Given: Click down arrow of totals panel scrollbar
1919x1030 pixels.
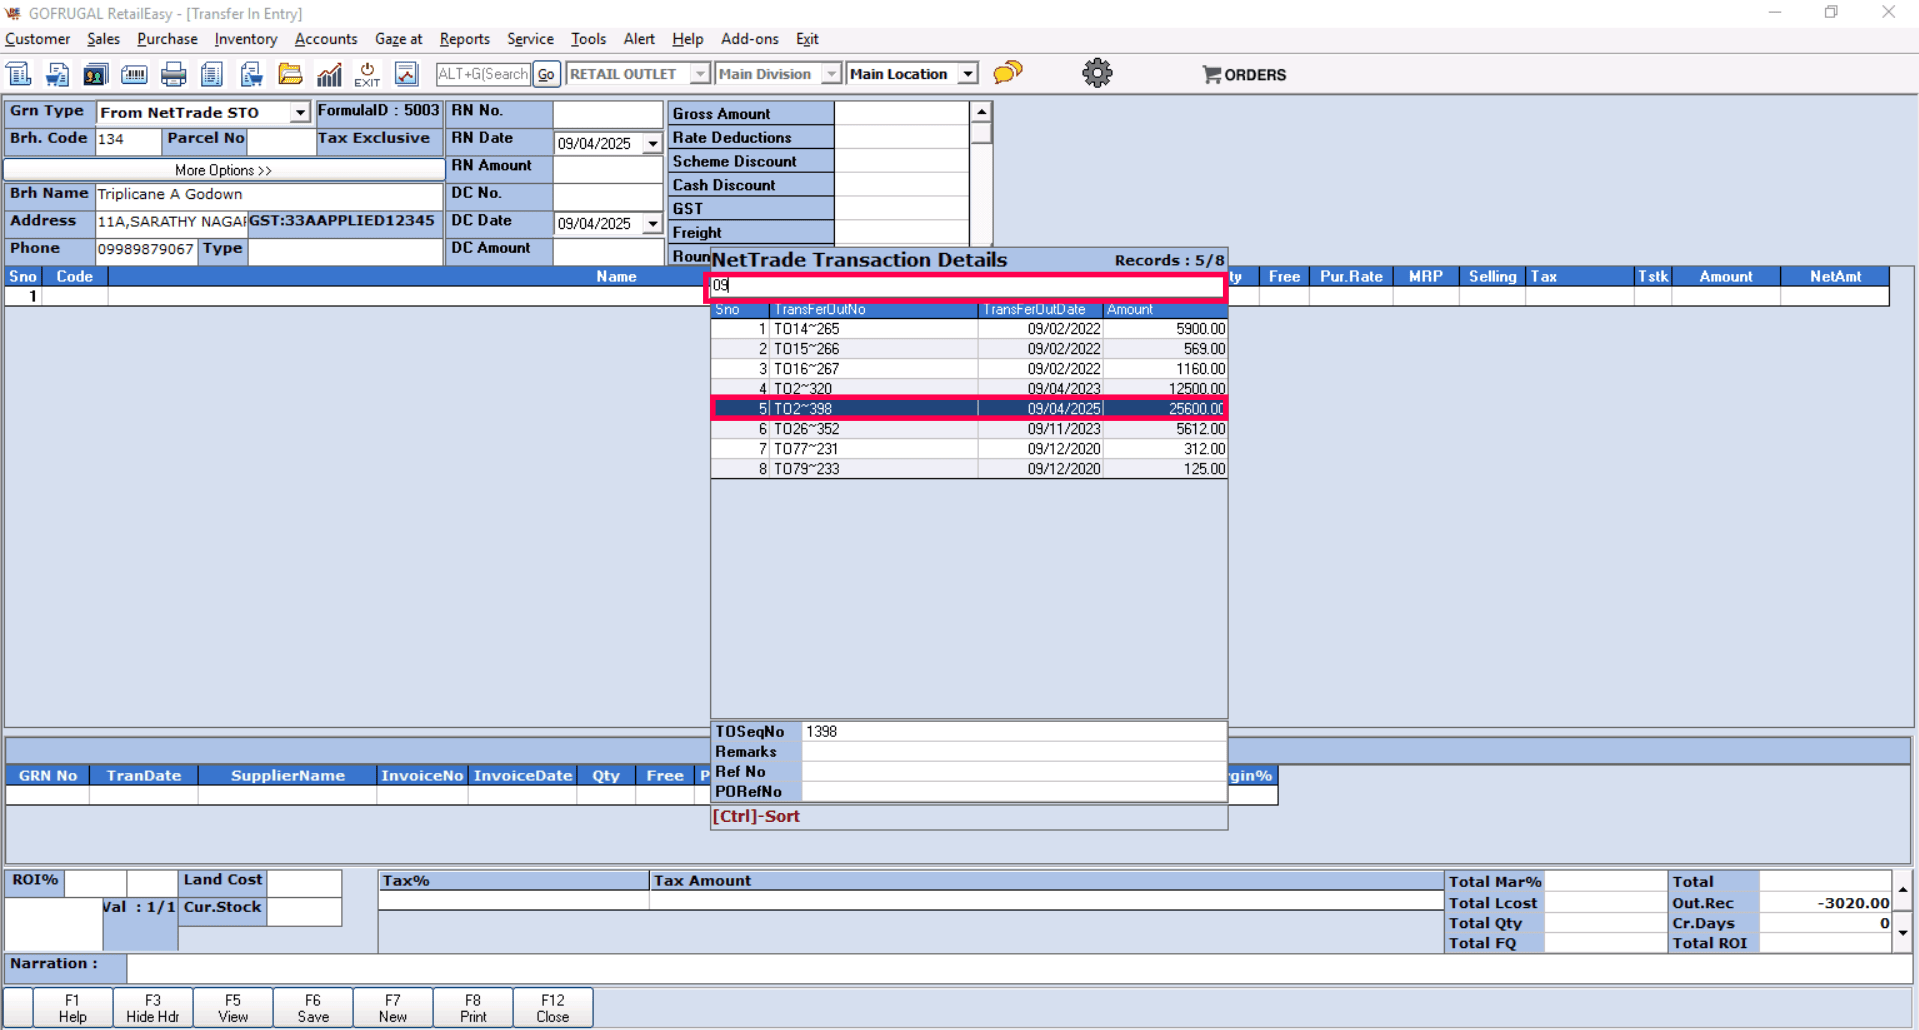Looking at the screenshot, I should click(x=1902, y=933).
